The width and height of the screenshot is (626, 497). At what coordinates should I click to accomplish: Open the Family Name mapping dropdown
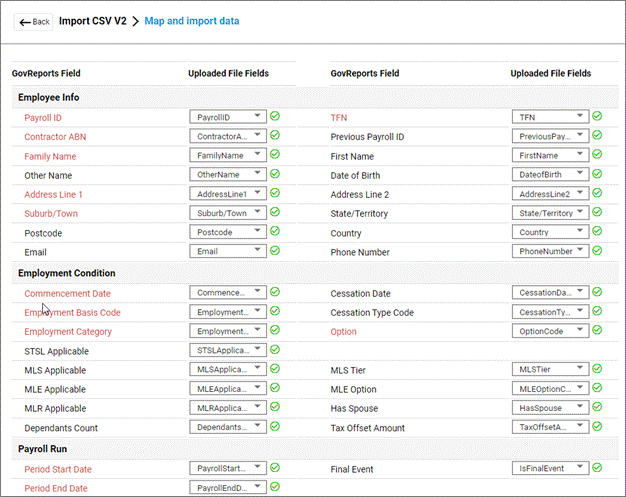tap(228, 155)
